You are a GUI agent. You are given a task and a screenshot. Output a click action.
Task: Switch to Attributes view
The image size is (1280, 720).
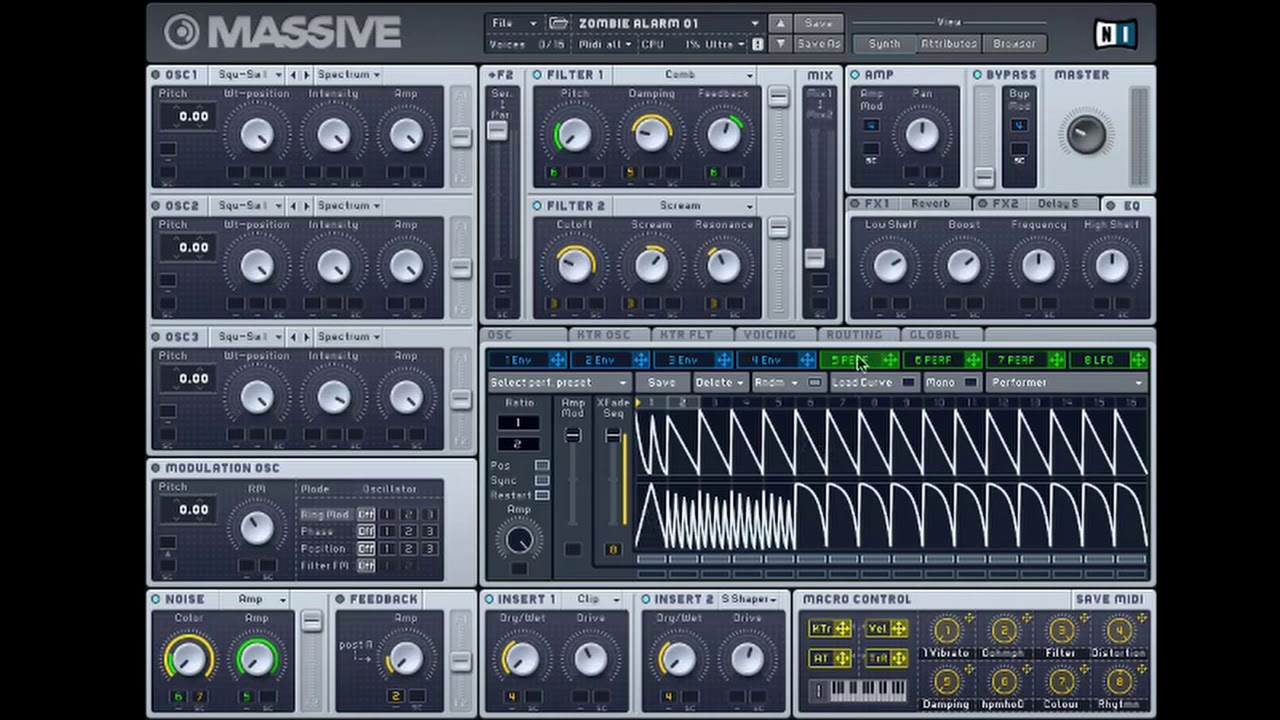click(x=949, y=44)
